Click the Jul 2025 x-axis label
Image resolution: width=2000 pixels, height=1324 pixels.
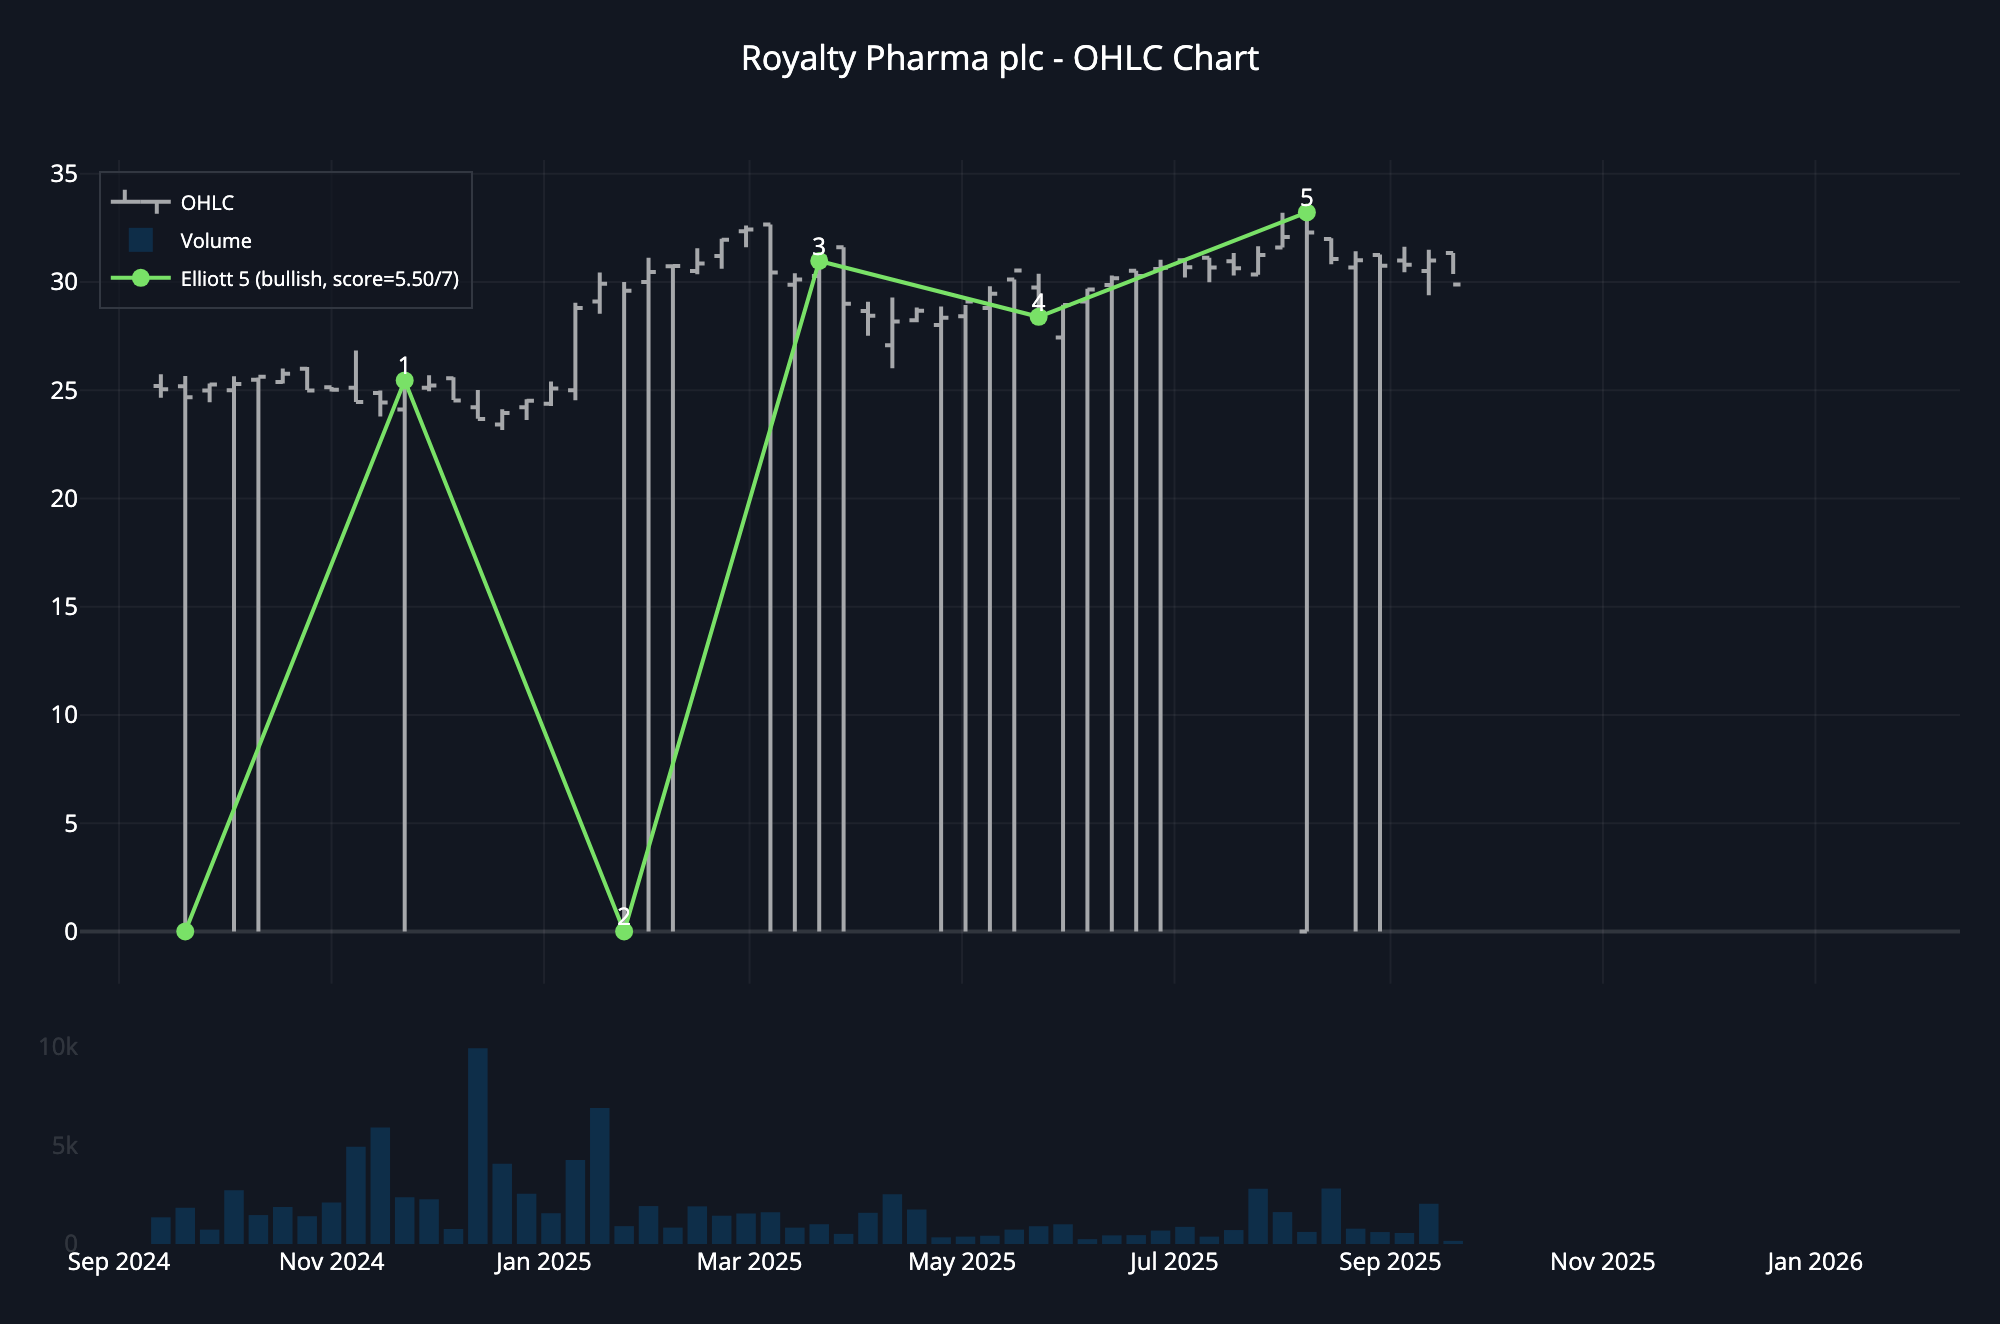point(1173,1262)
